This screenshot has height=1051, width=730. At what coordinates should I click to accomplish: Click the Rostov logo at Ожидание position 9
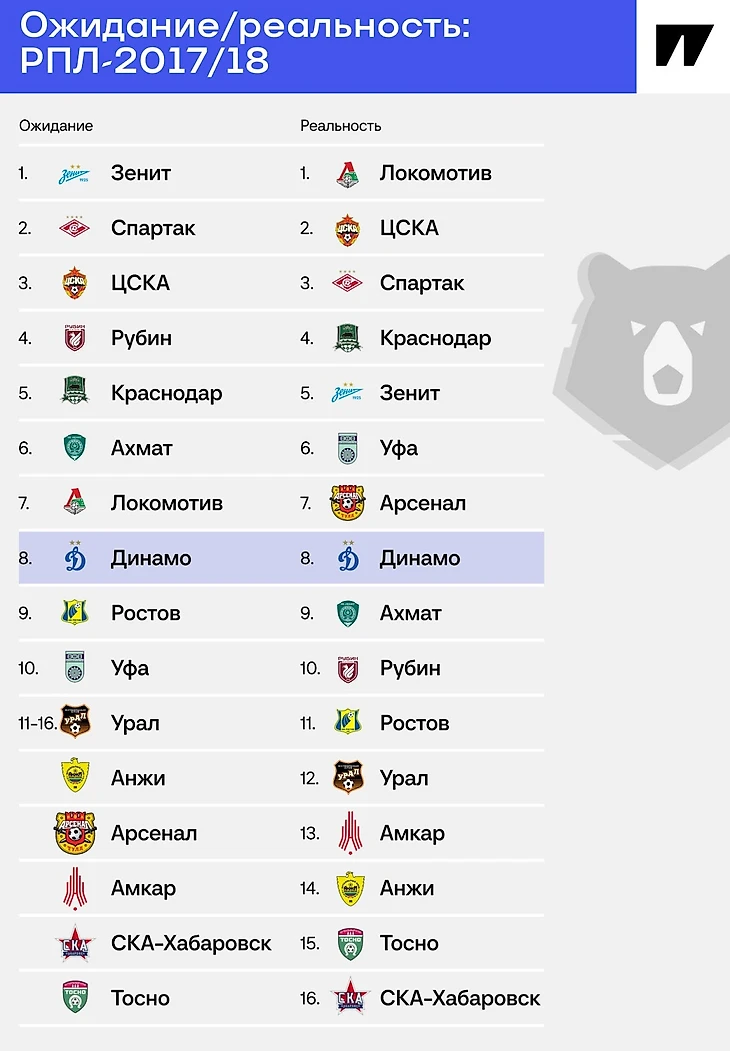tap(74, 613)
